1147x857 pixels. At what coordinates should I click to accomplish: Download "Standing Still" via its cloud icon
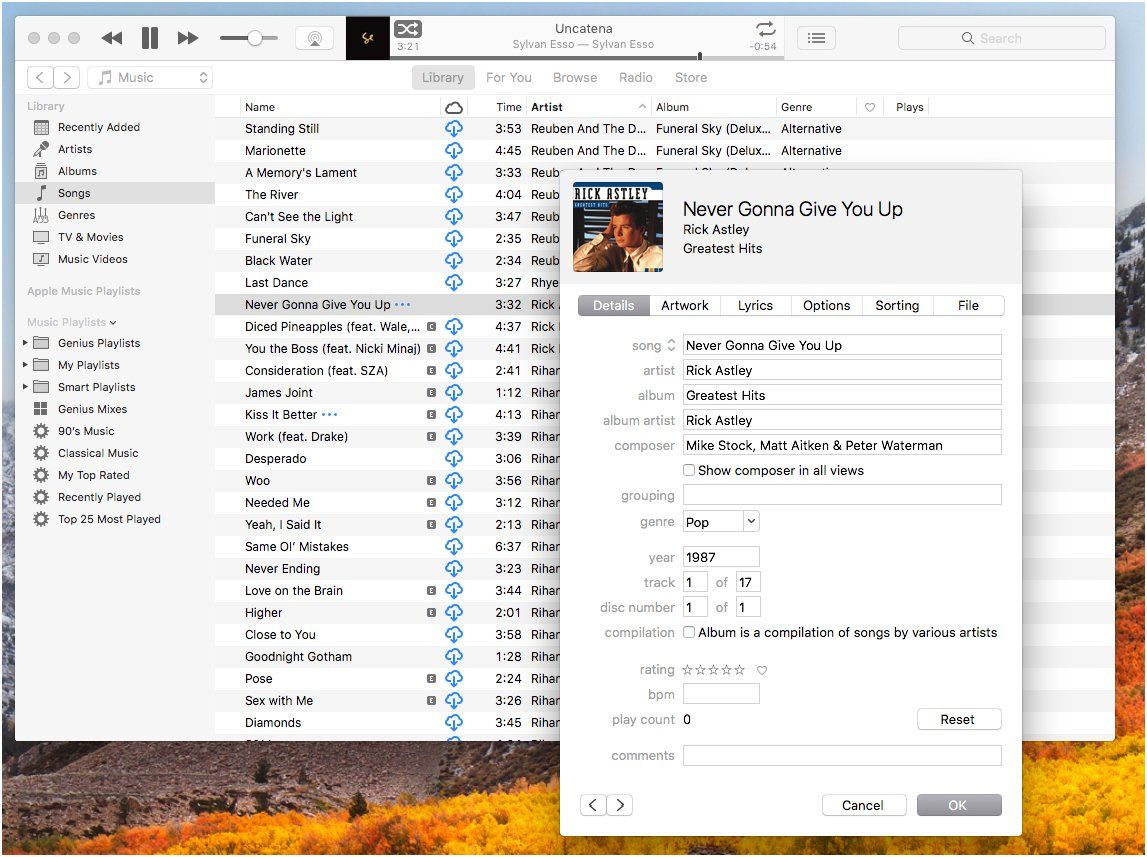455,128
